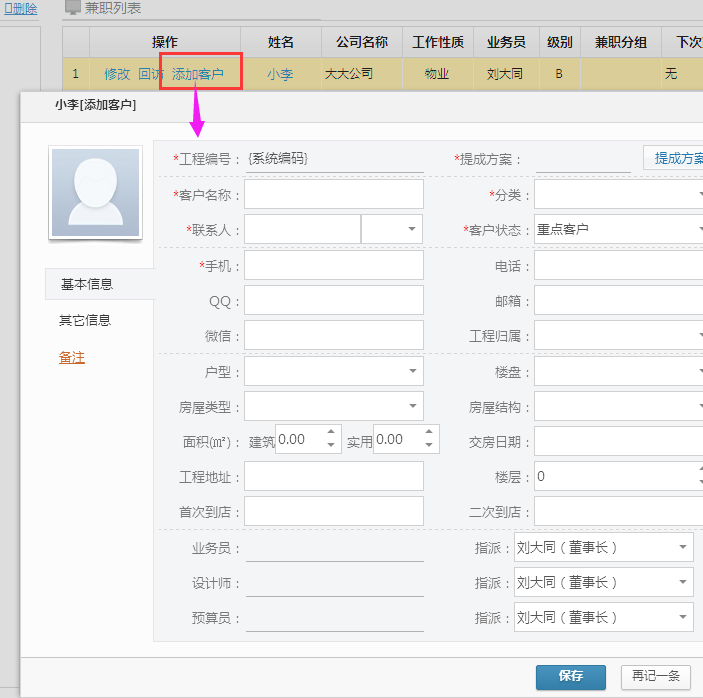Click the 手机 input field
The width and height of the screenshot is (703, 698).
click(x=334, y=265)
